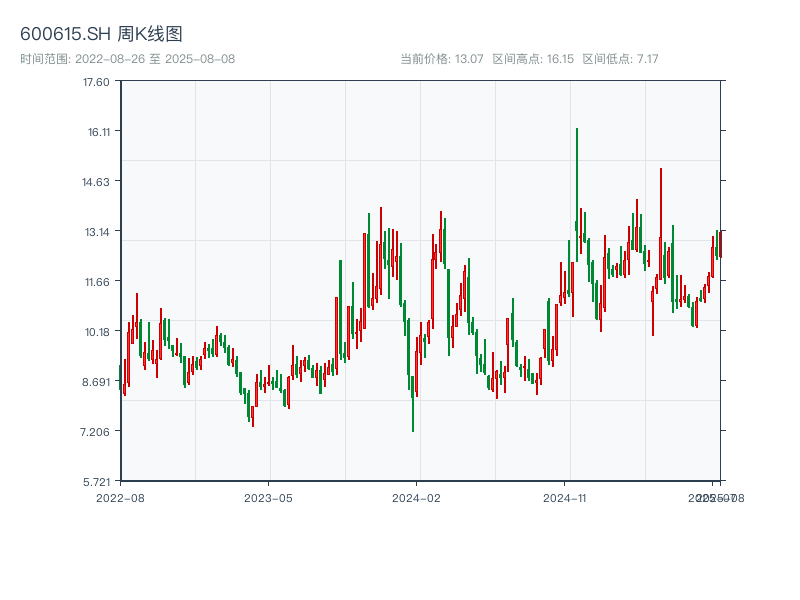This screenshot has height=600, width=800.
Task: Click the y-axis value 7.206
Action: coord(95,432)
